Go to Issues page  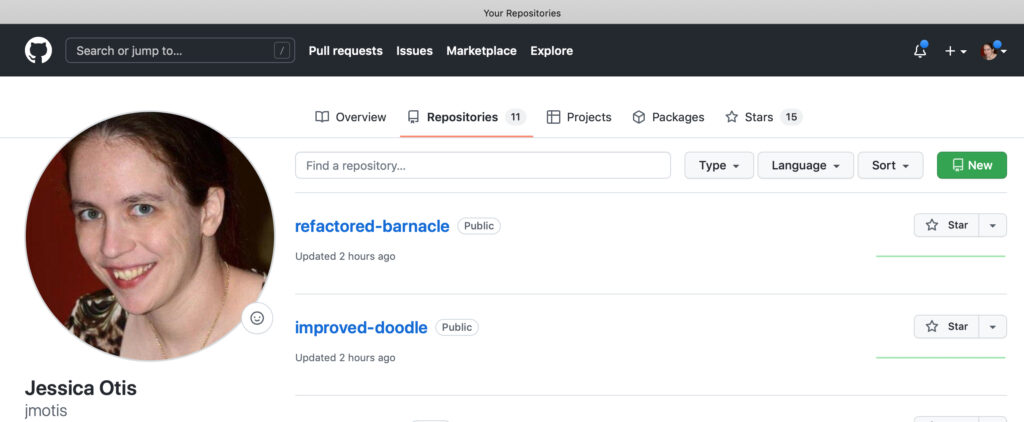[x=414, y=51]
